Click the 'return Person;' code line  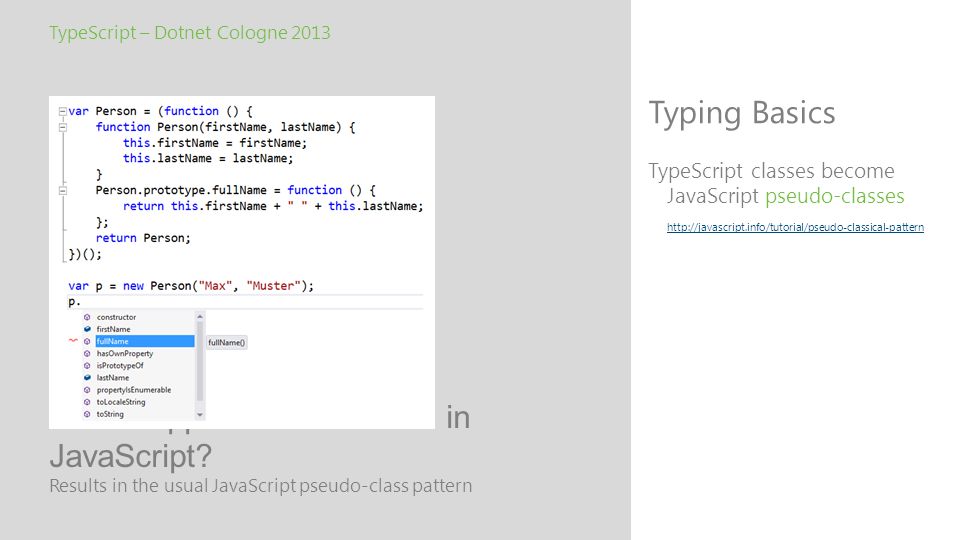[x=143, y=238]
